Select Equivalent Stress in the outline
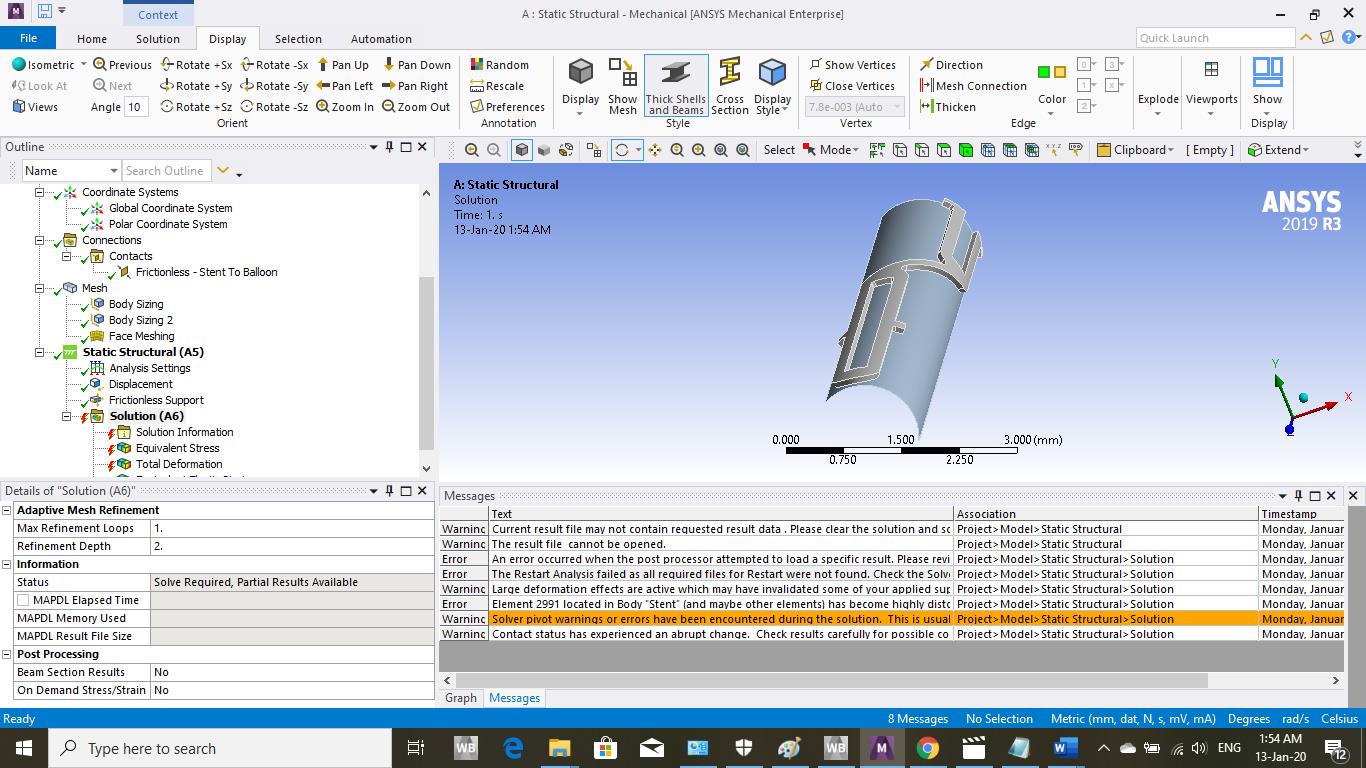The height and width of the screenshot is (768, 1366). tap(177, 448)
